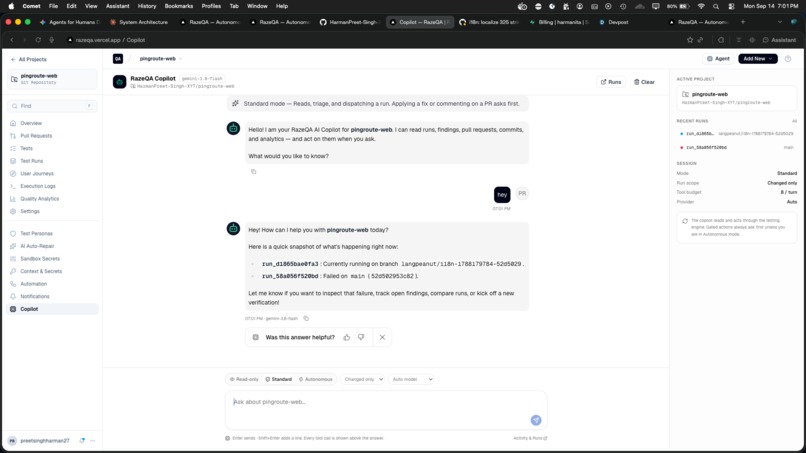Focus the 'Ask about pingroute-web' message box

click(386, 410)
